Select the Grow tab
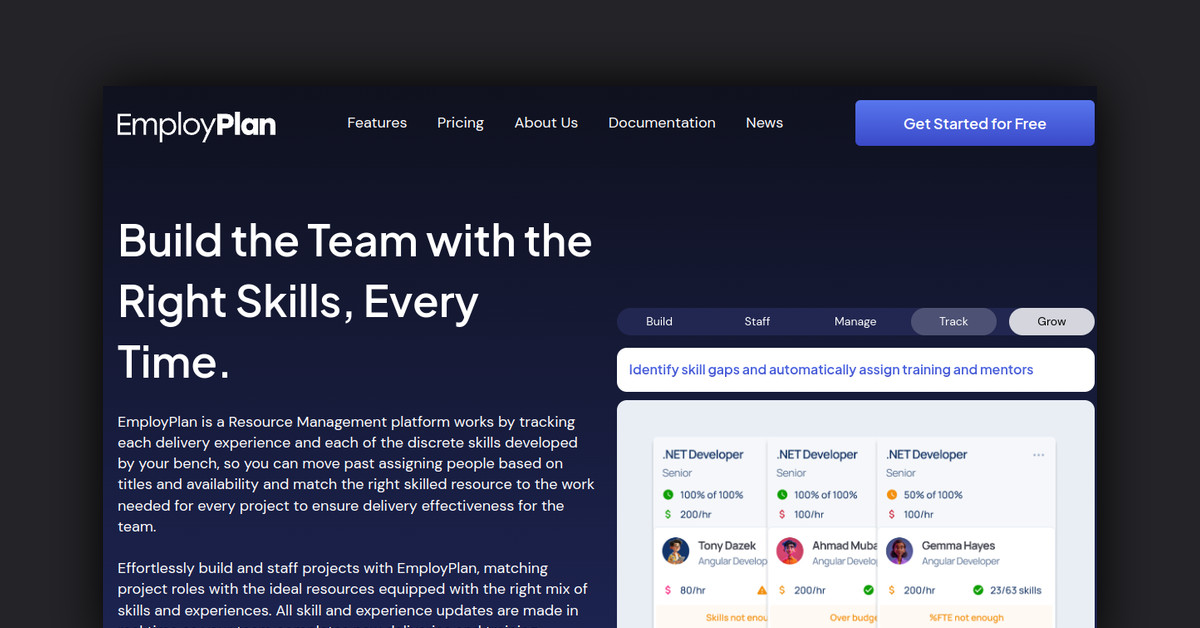 (1051, 321)
